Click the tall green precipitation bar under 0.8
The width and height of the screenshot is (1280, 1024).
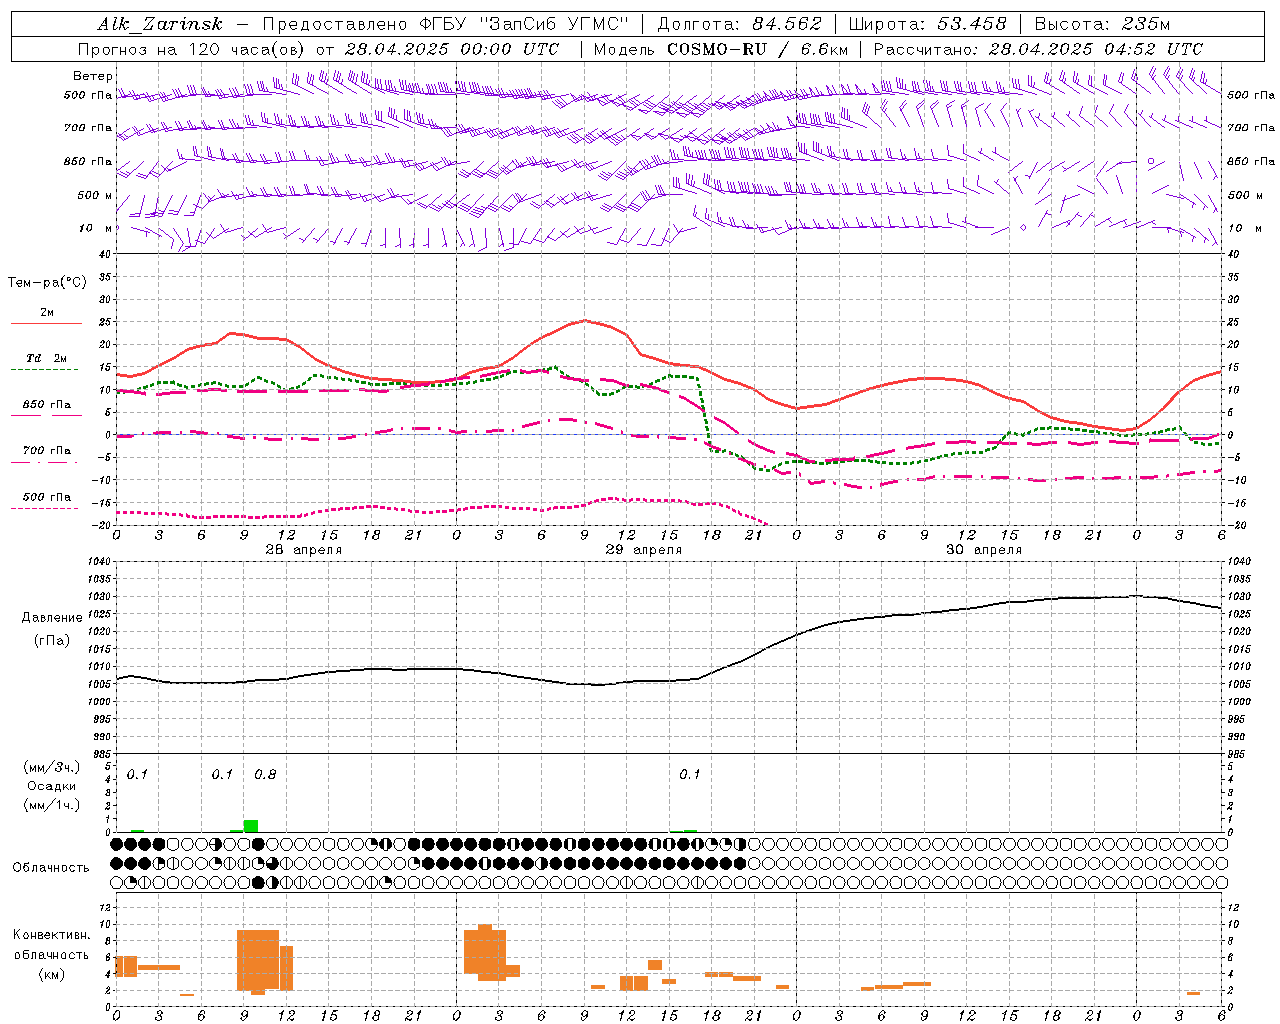251,826
